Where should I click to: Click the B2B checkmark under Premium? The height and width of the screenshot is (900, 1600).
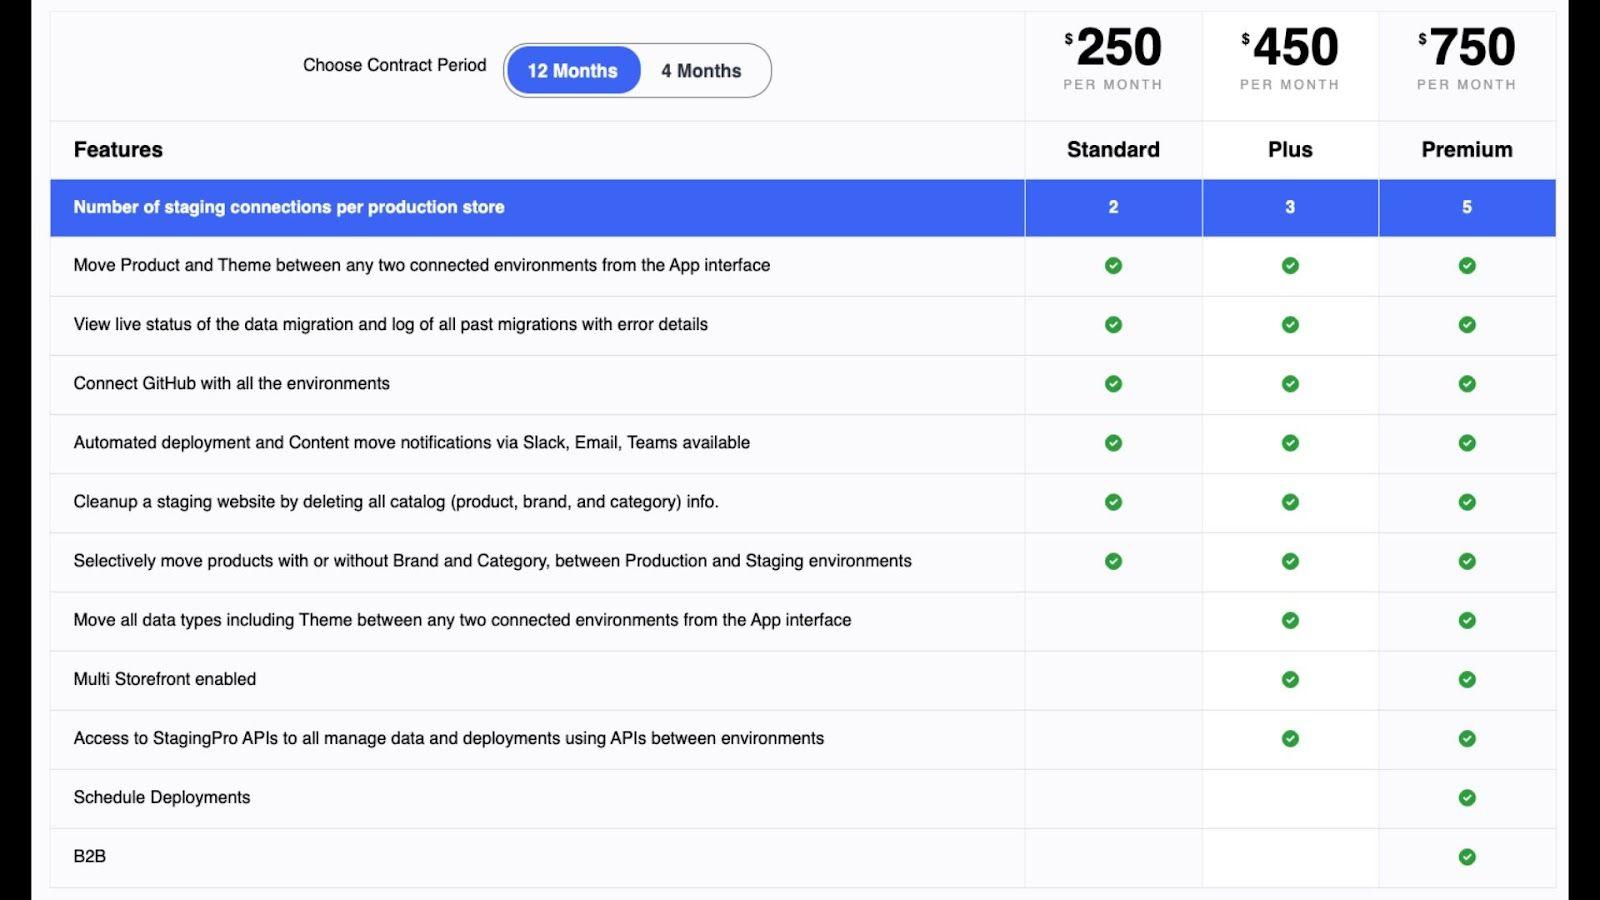(x=1466, y=857)
